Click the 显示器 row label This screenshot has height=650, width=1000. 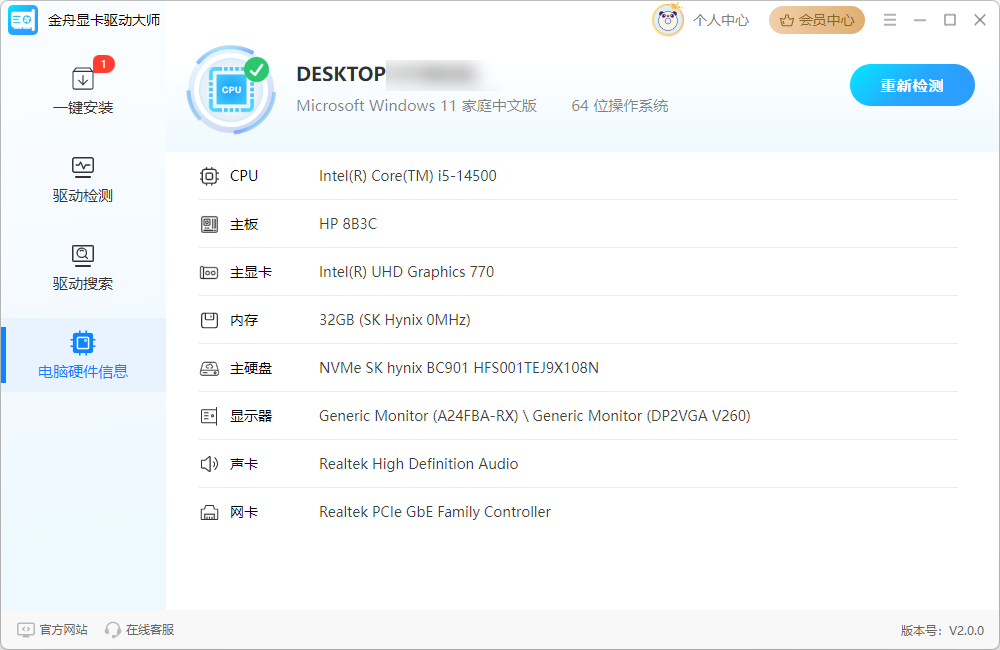coord(251,417)
